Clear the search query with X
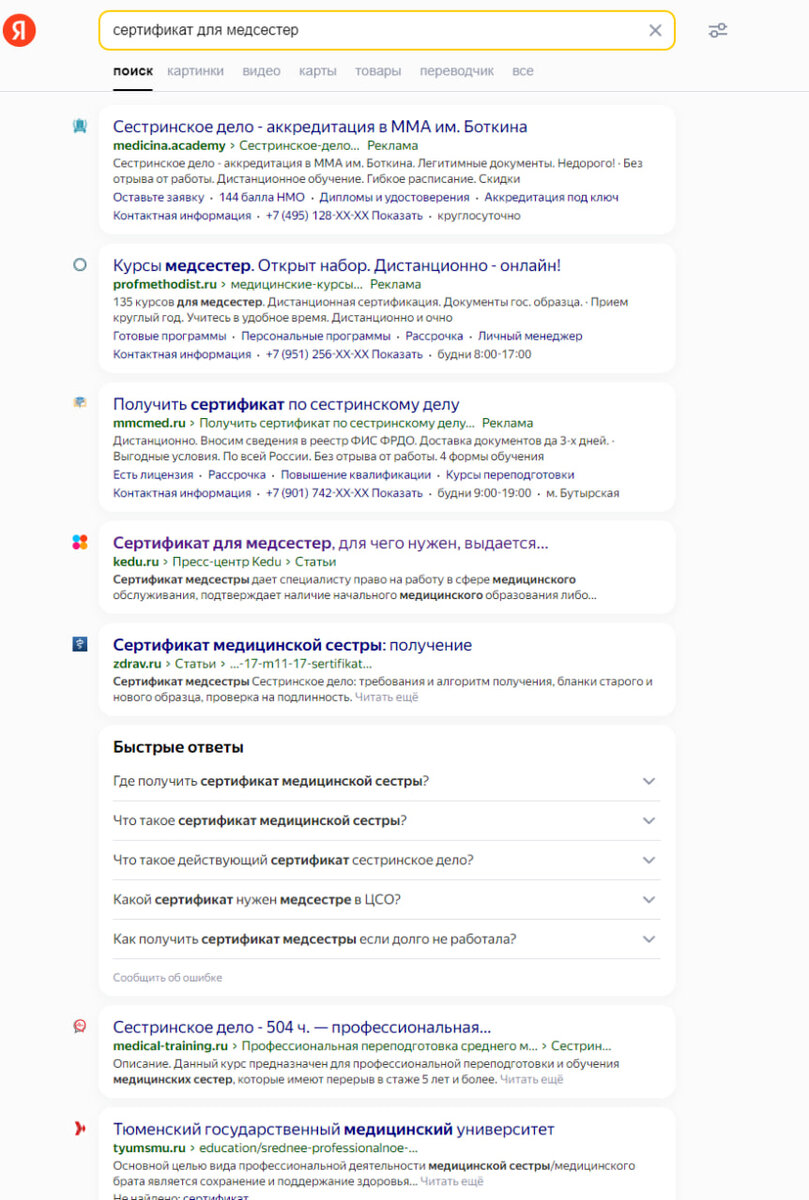 point(655,30)
